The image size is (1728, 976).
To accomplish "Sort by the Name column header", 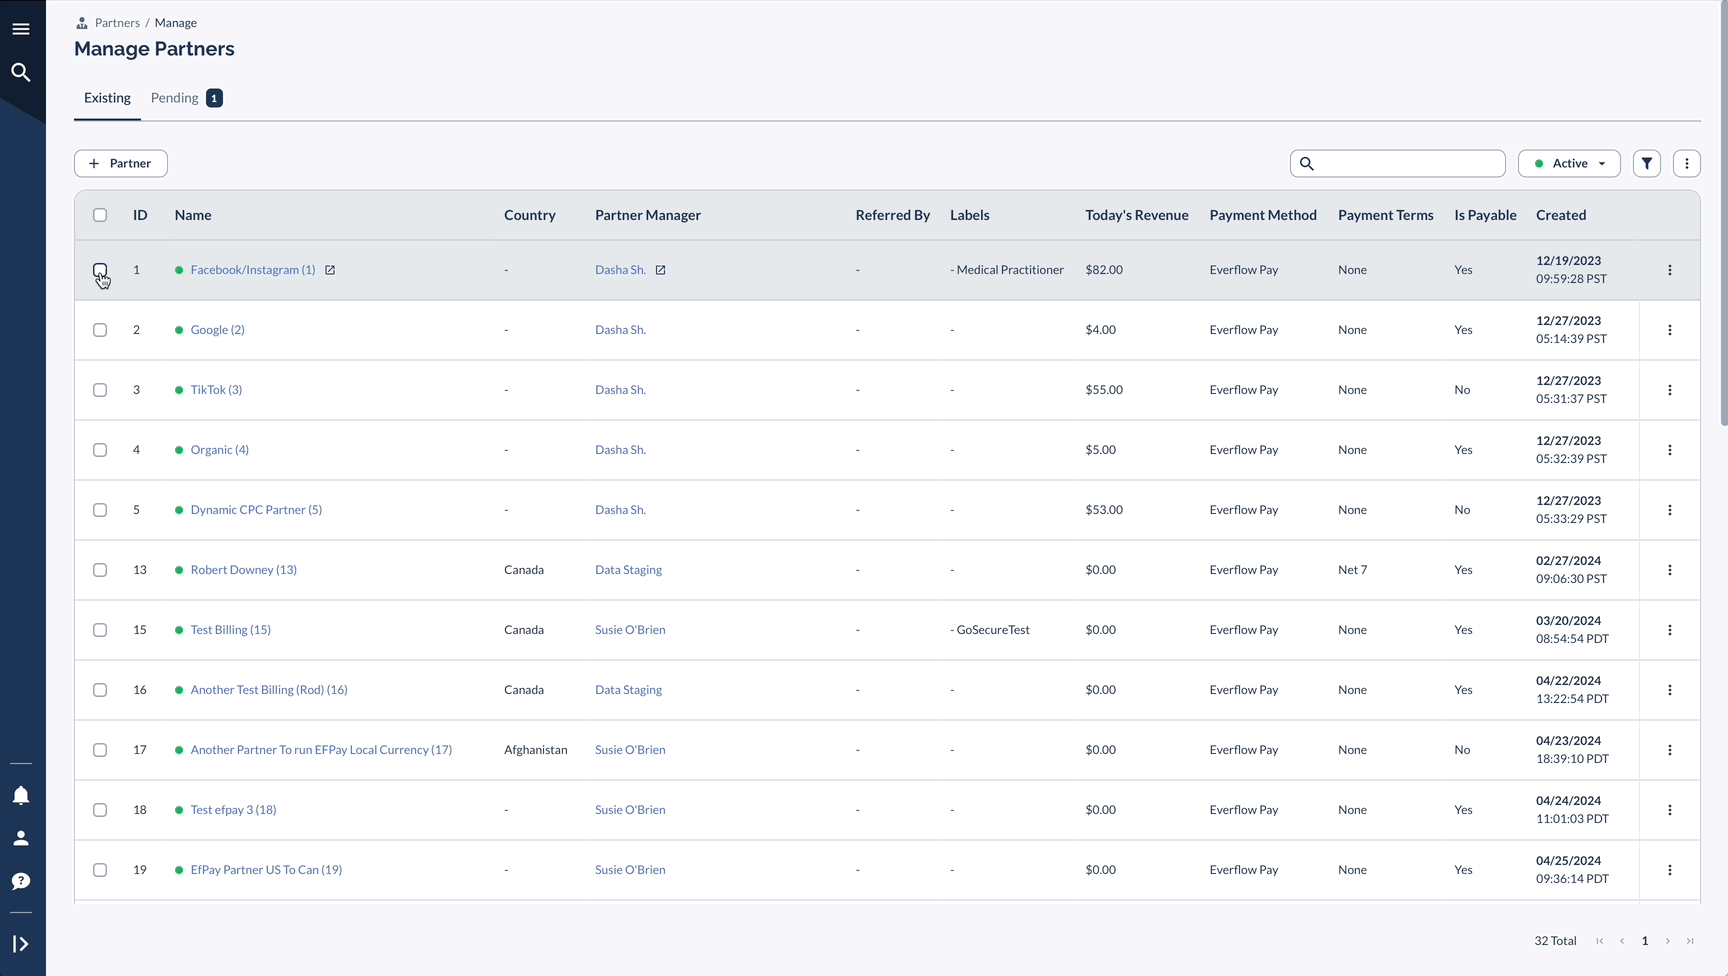I will (193, 215).
